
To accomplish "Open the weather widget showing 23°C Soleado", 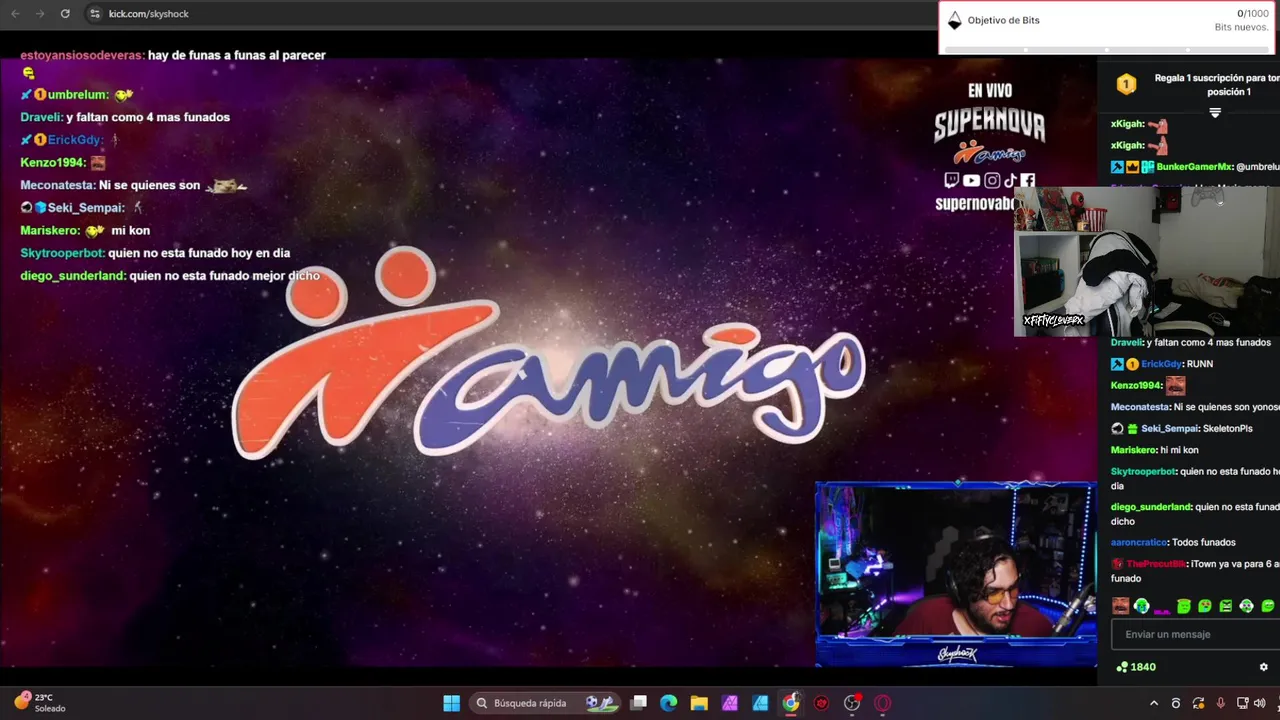I will 40,703.
